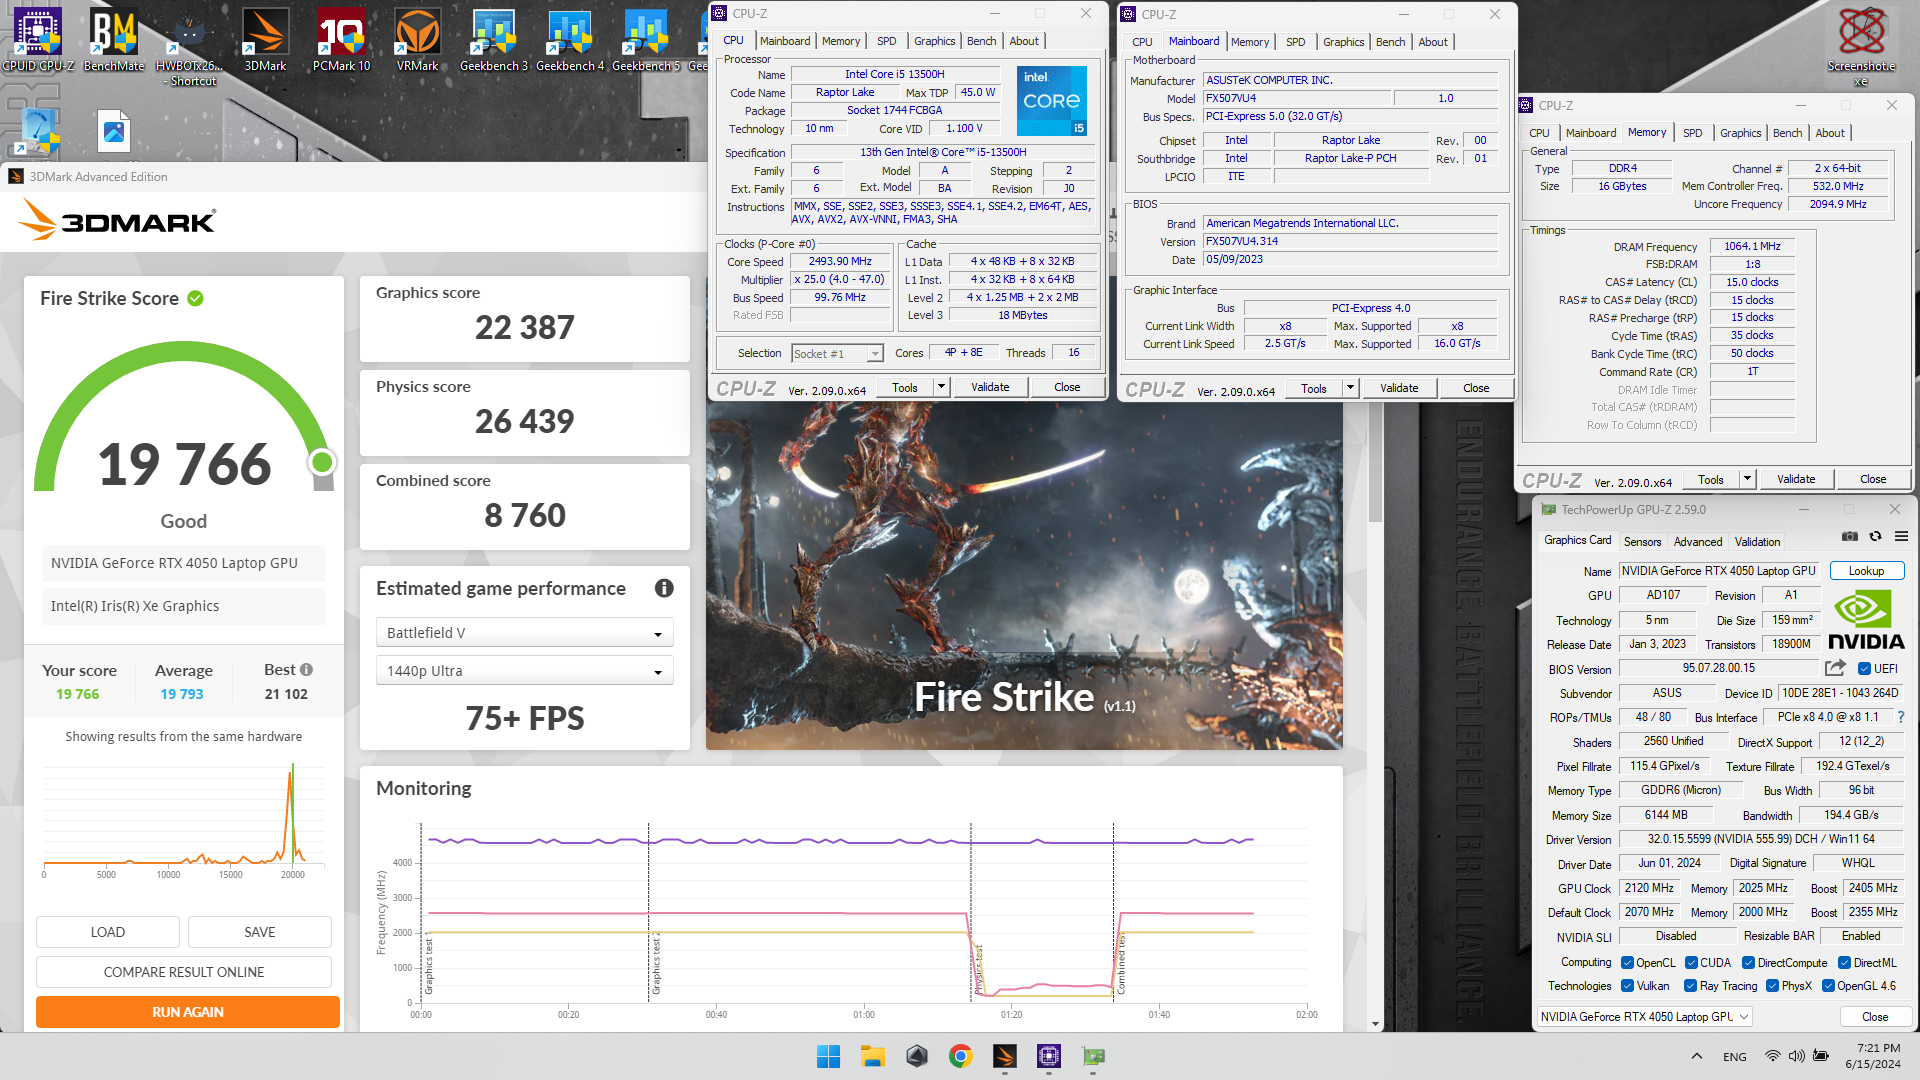The width and height of the screenshot is (1920, 1080).
Task: Open the 1440p Ultra preset dropdown
Action: 525,671
